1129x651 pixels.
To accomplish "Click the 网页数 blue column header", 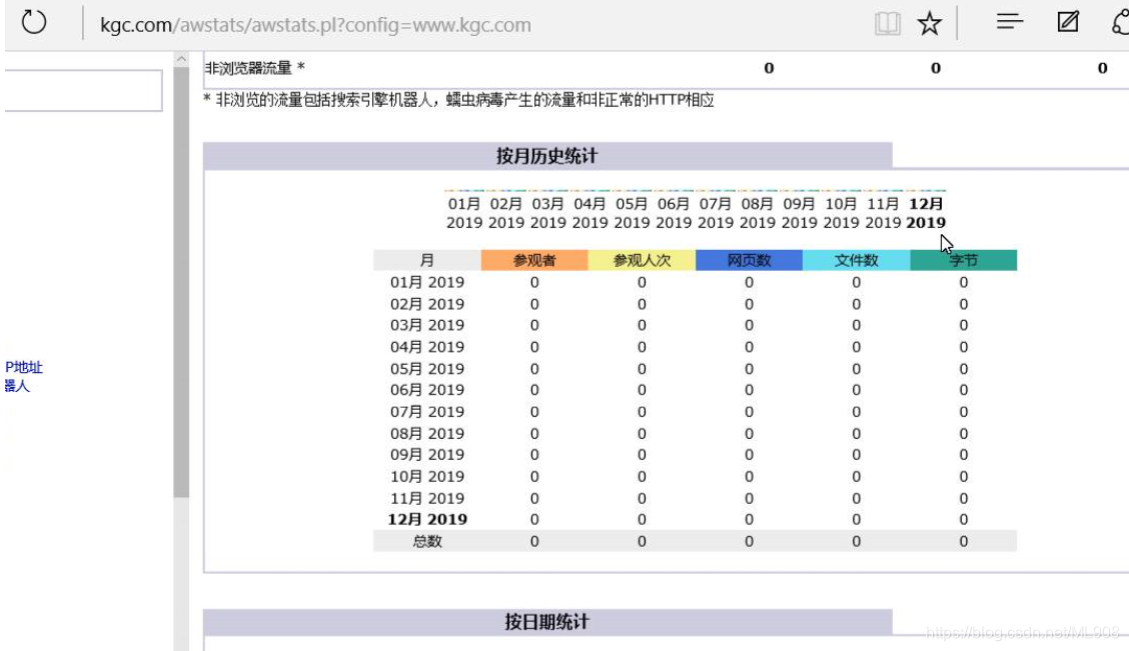I will tap(749, 260).
